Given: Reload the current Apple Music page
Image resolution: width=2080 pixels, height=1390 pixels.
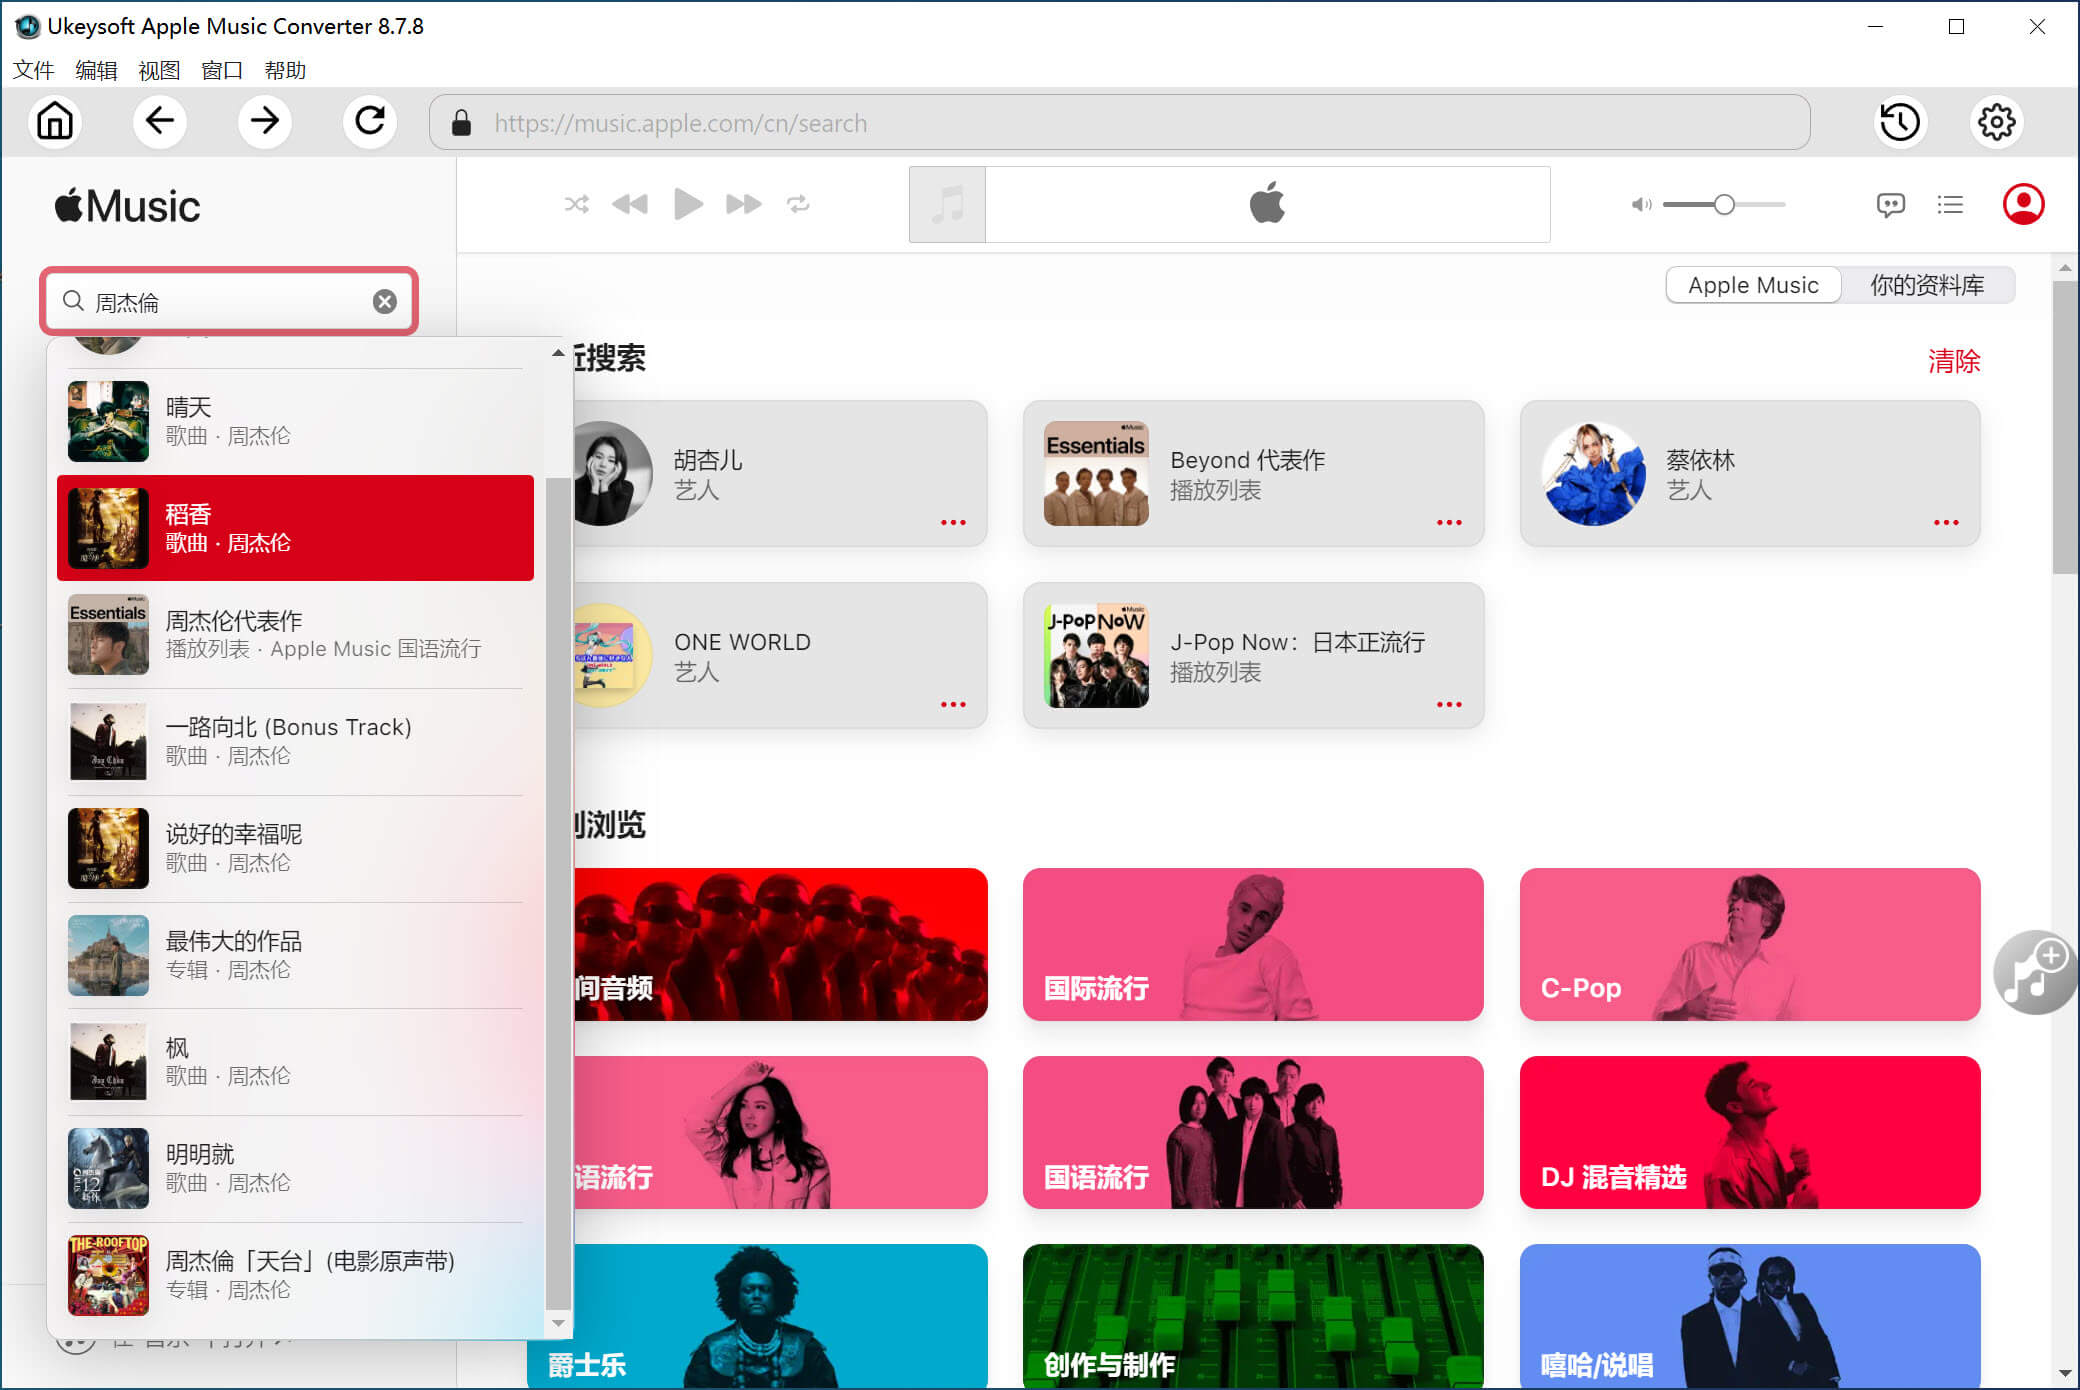Looking at the screenshot, I should 369,122.
